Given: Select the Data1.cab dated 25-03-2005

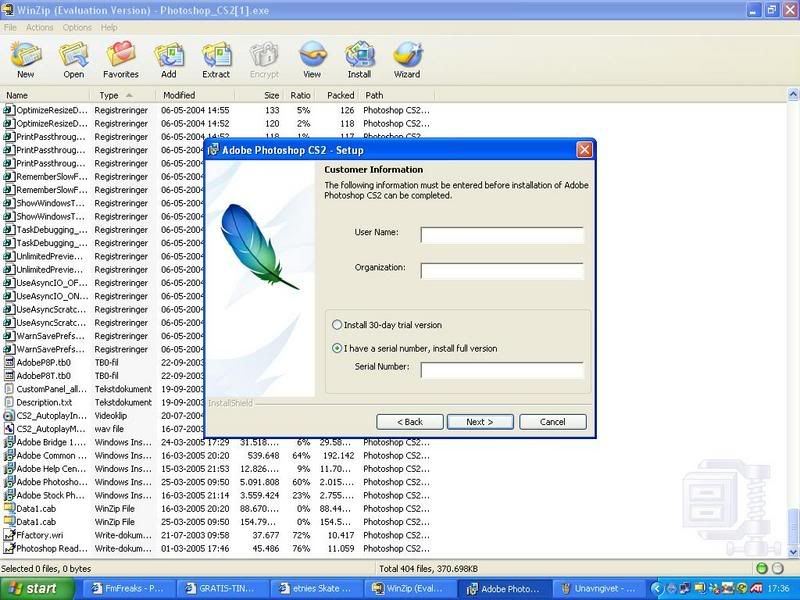Looking at the screenshot, I should 217,522.
